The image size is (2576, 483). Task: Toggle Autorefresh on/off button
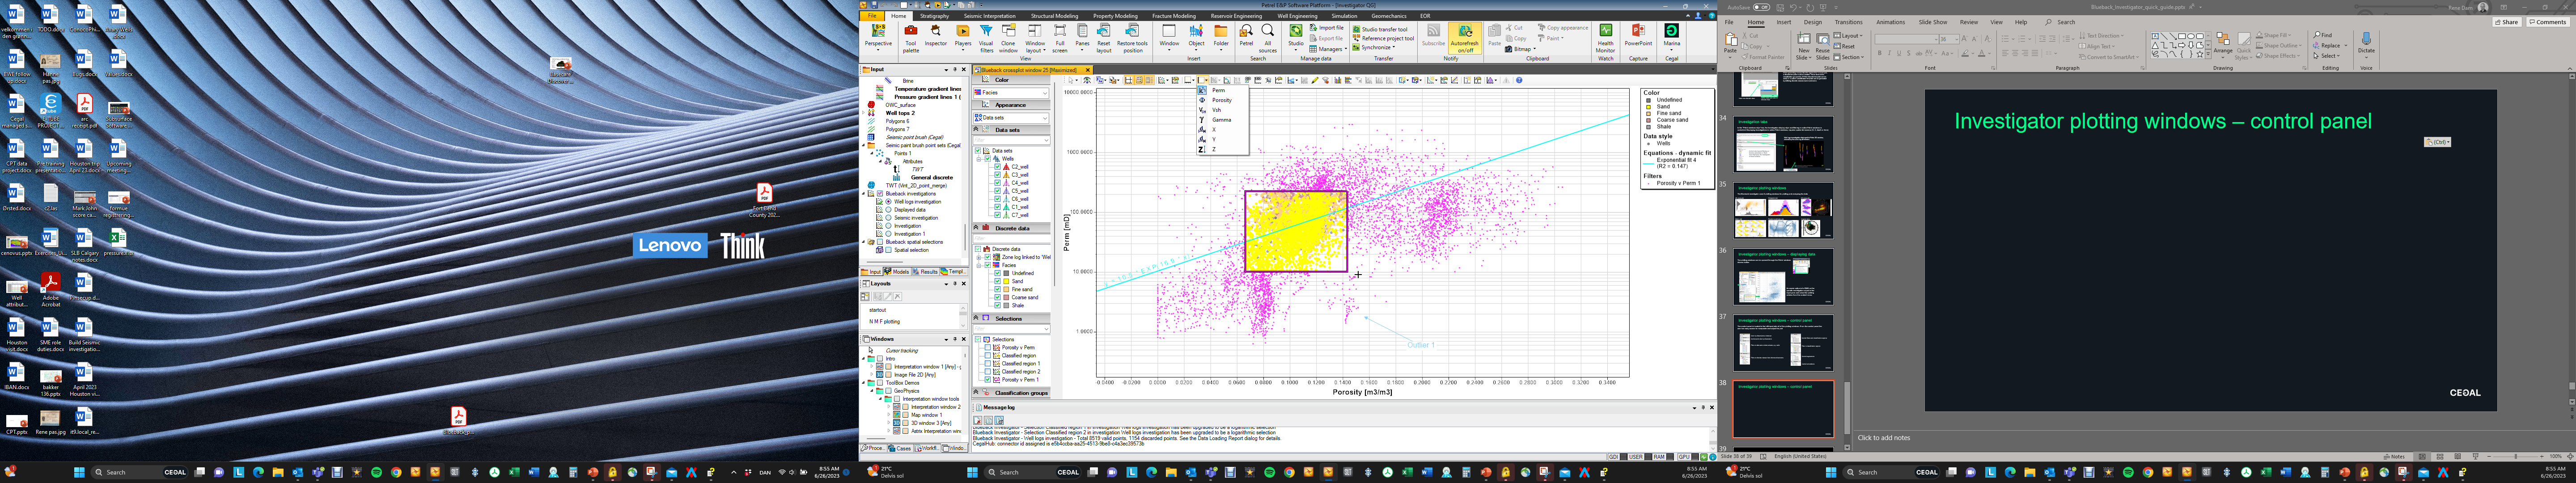pyautogui.click(x=1464, y=38)
